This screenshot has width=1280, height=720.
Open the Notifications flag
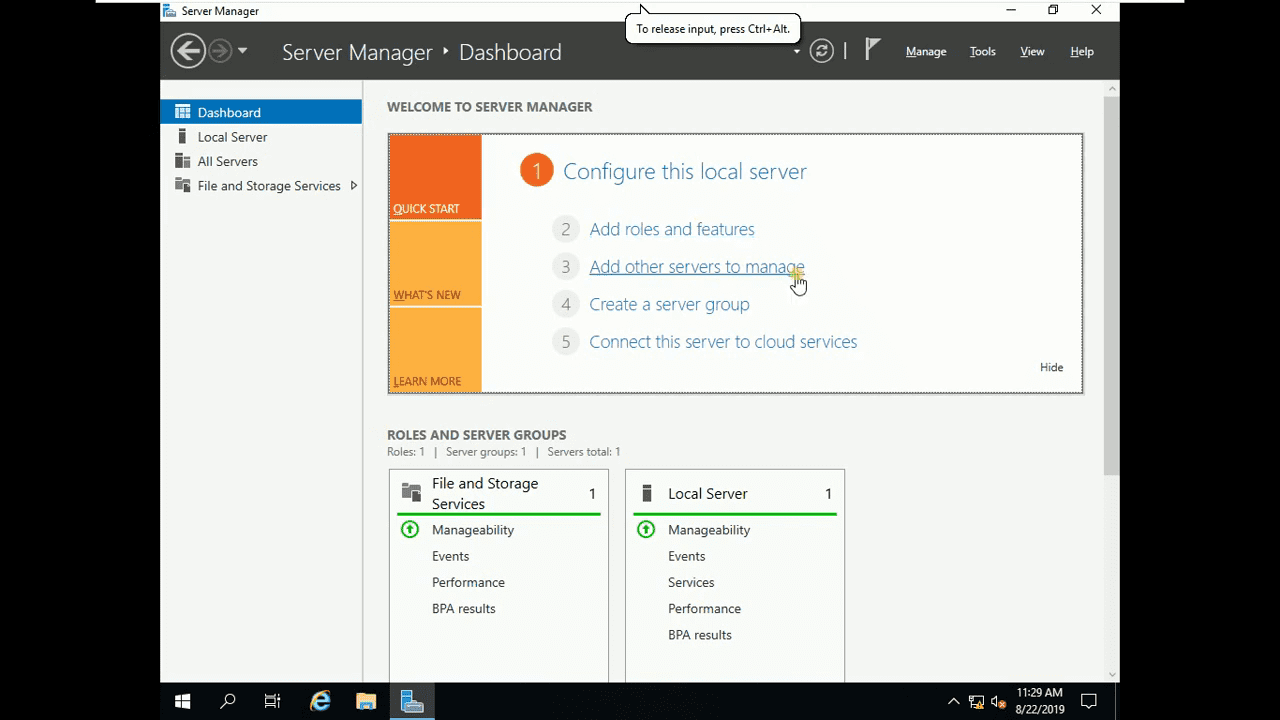(x=872, y=50)
